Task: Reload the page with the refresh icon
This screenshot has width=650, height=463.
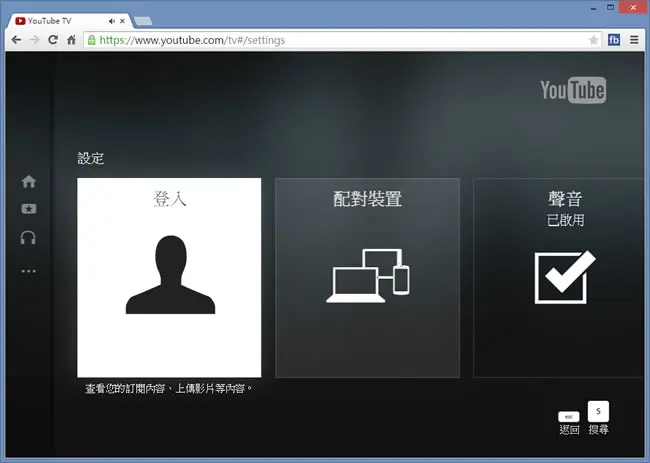Action: point(53,40)
